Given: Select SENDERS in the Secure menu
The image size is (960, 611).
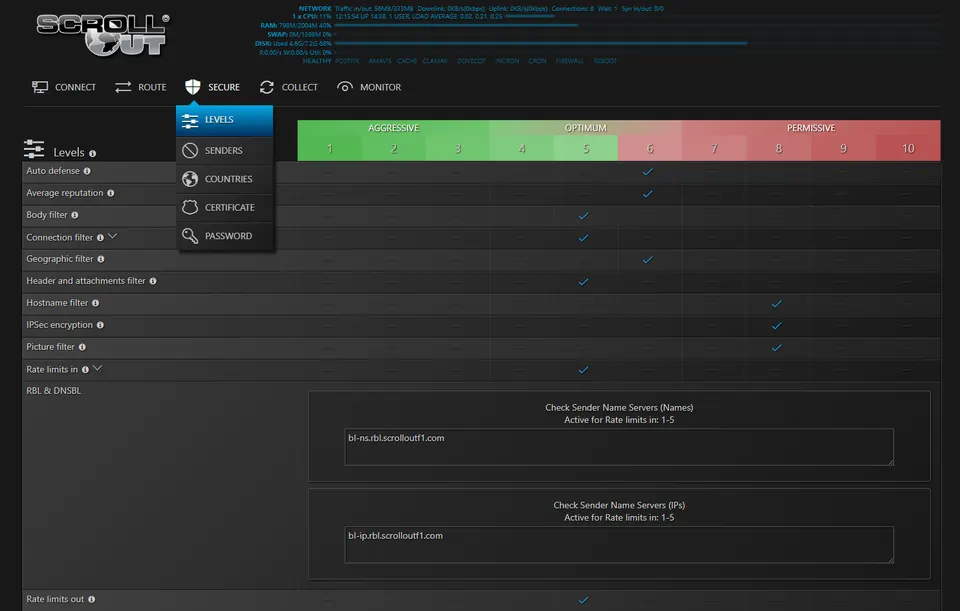Looking at the screenshot, I should click(225, 151).
